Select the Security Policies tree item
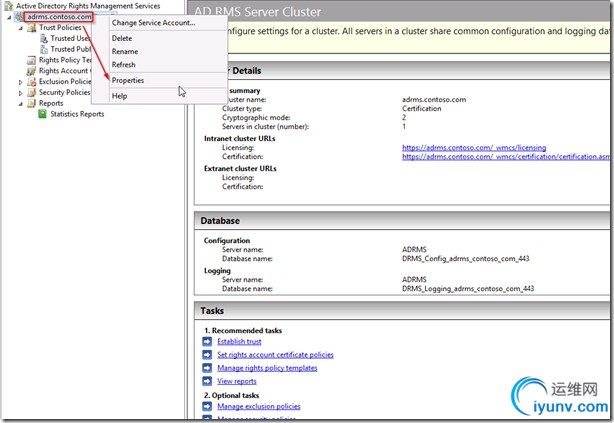This screenshot has height=423, width=614. tap(65, 92)
